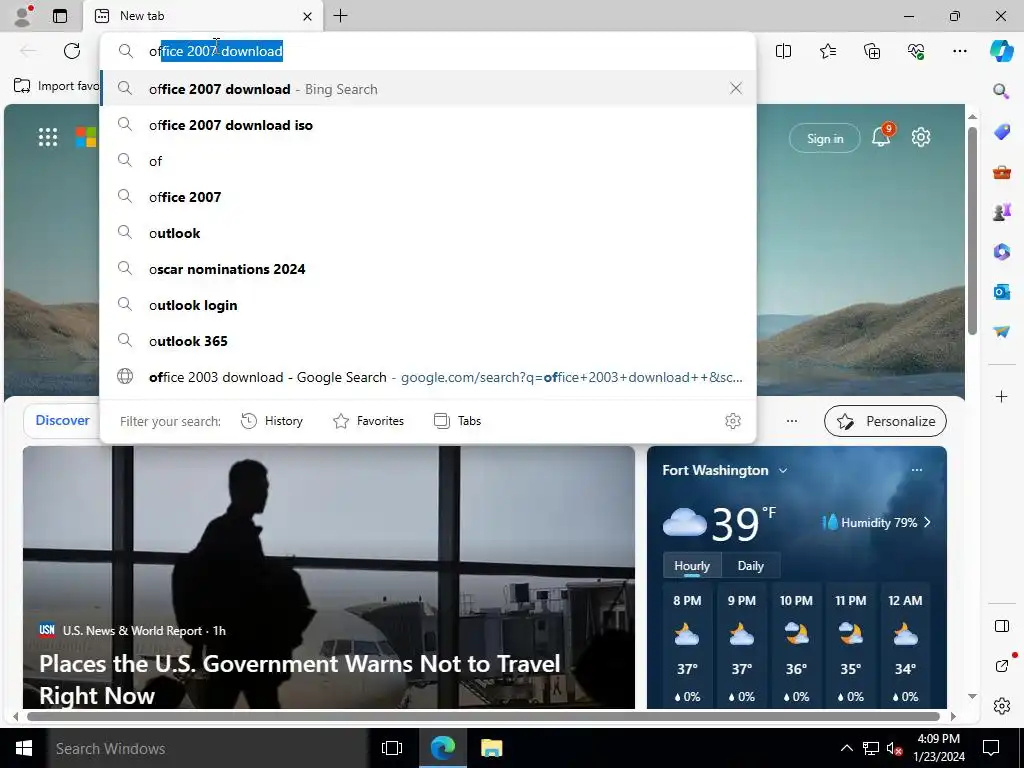Open the sidebar Outlook icon
The height and width of the screenshot is (768, 1024).
click(1001, 292)
